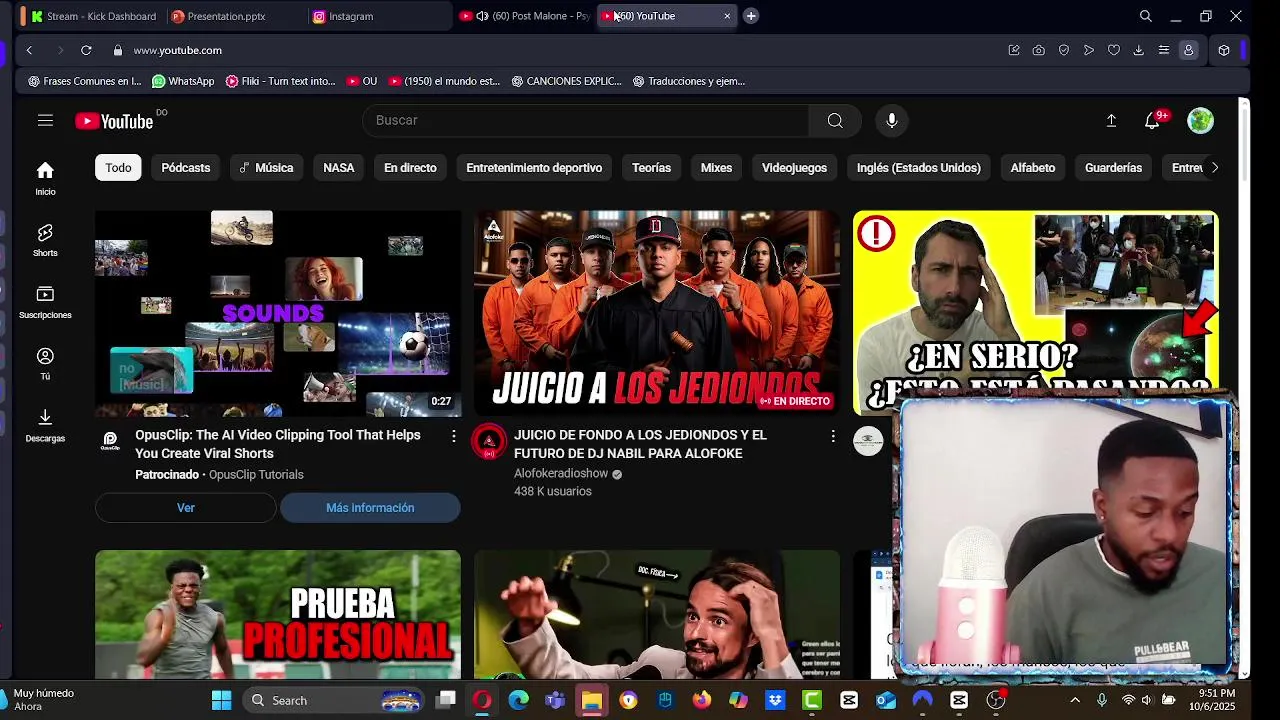This screenshot has width=1280, height=720.
Task: Select the Videojuegos filter chip
Action: 794,168
